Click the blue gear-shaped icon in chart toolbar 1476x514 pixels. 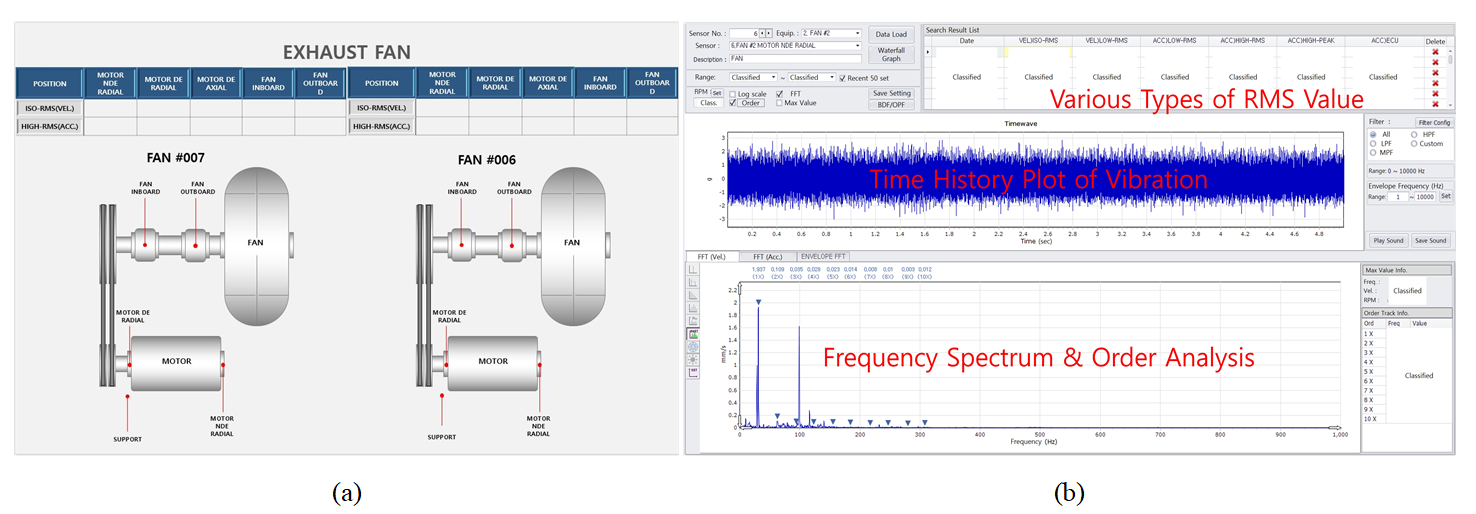click(x=693, y=346)
